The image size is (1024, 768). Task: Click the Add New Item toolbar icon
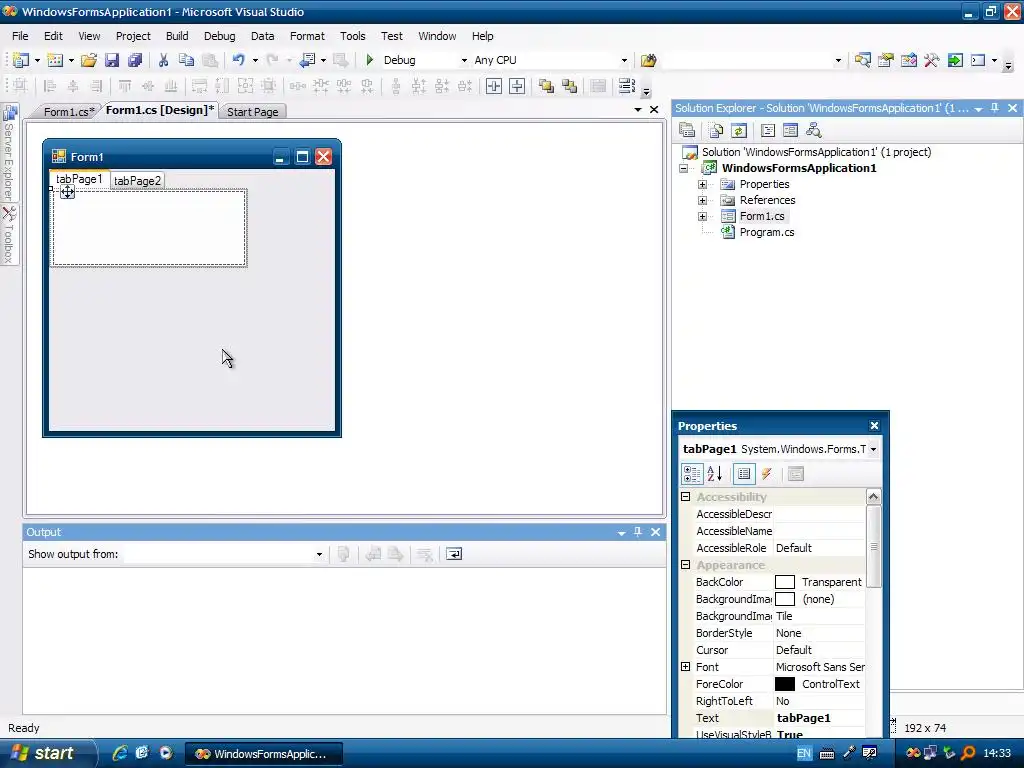(56, 60)
